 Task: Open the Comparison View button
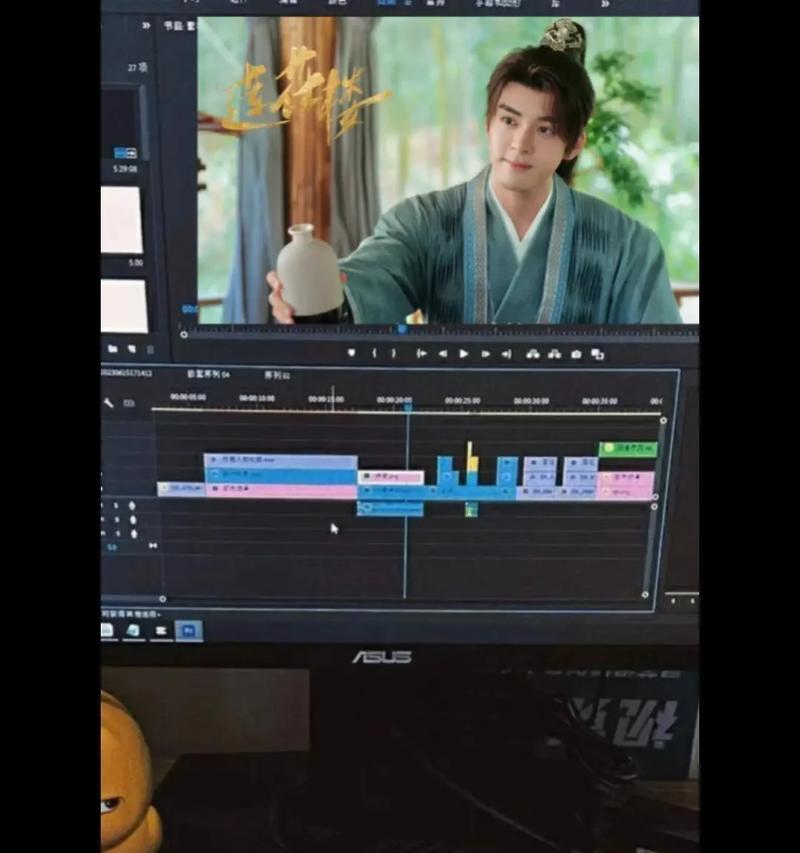598,355
